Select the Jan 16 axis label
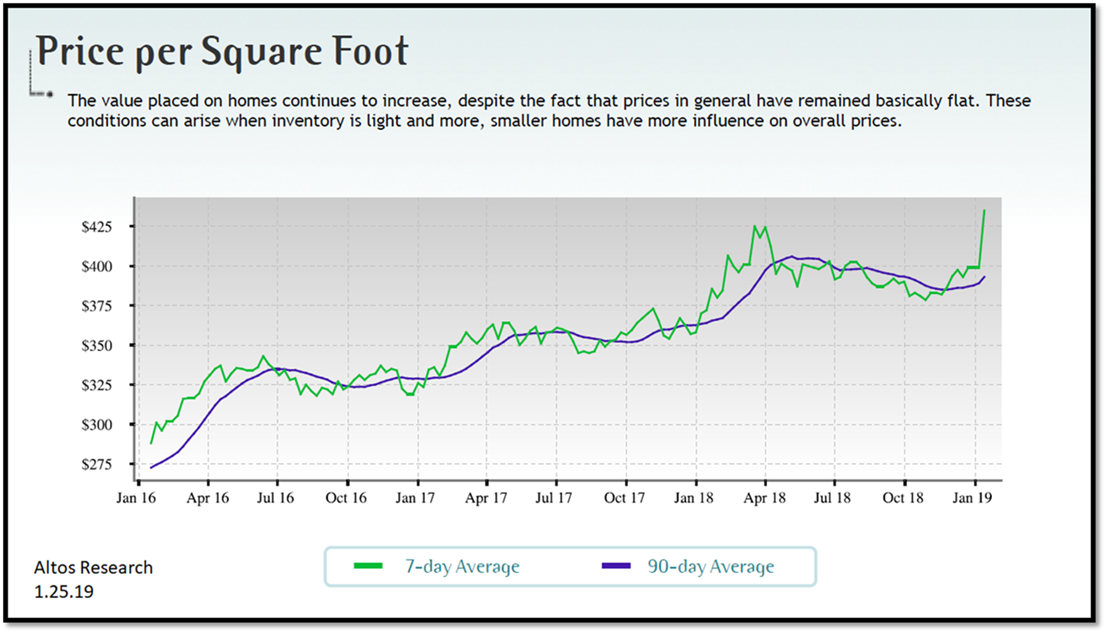This screenshot has height=633, width=1106. [136, 497]
